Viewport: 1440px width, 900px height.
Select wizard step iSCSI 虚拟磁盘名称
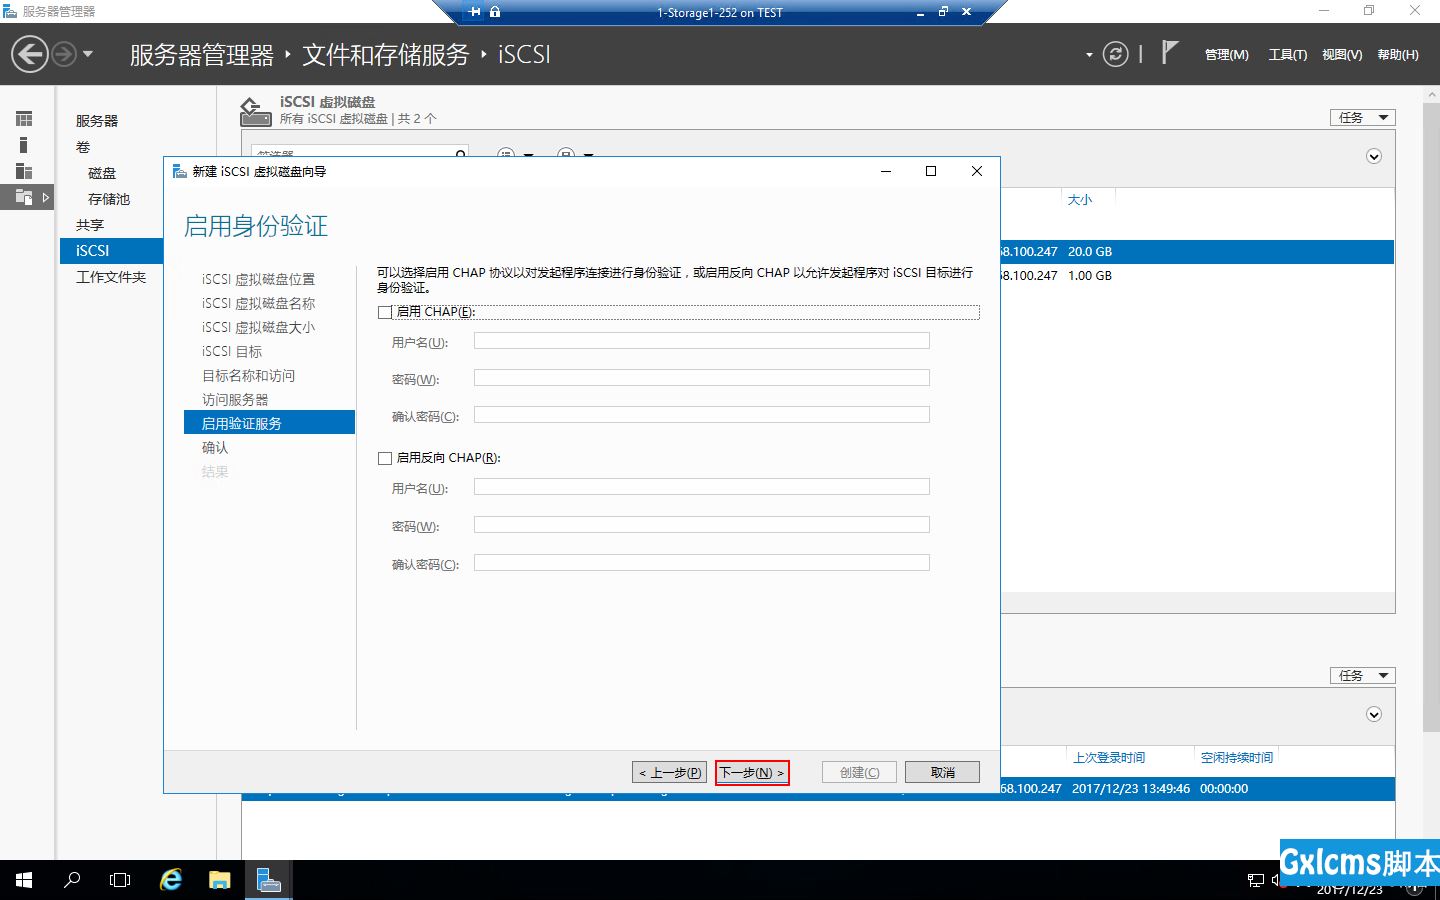[x=258, y=303]
